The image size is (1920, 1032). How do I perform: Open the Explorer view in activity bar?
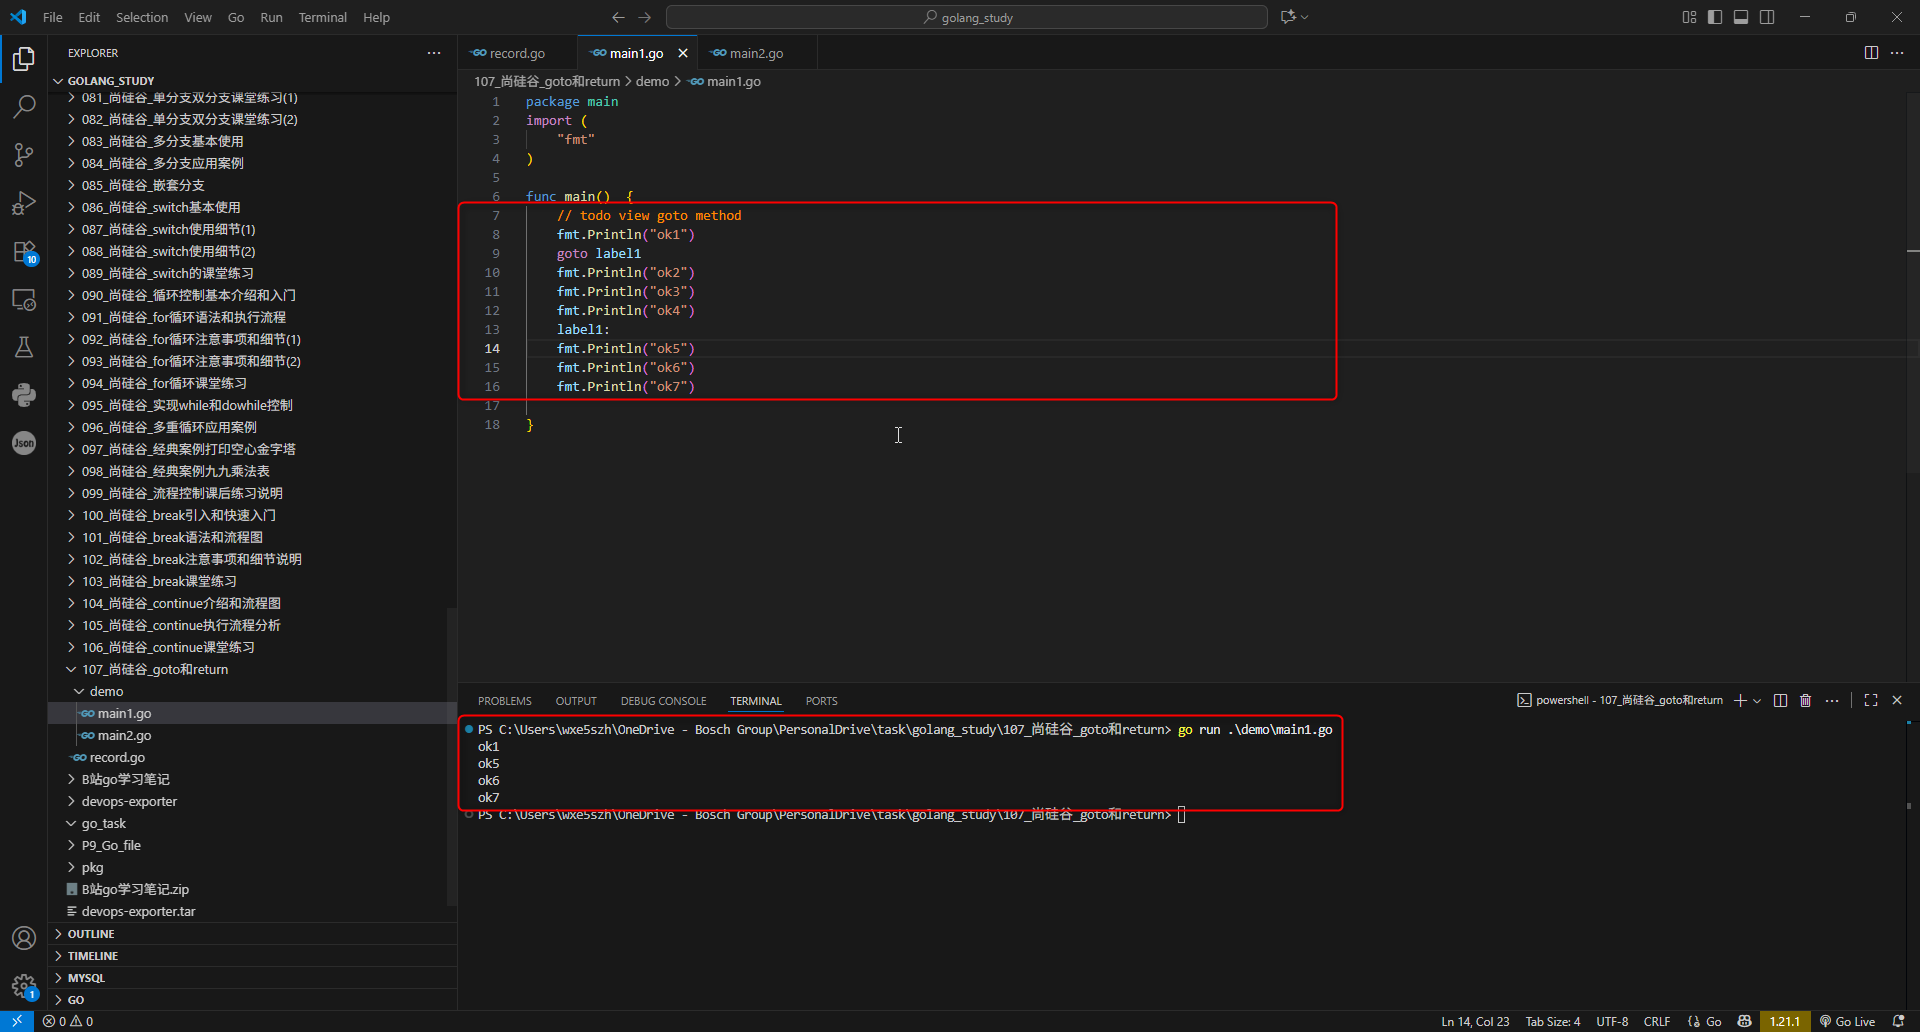click(24, 59)
